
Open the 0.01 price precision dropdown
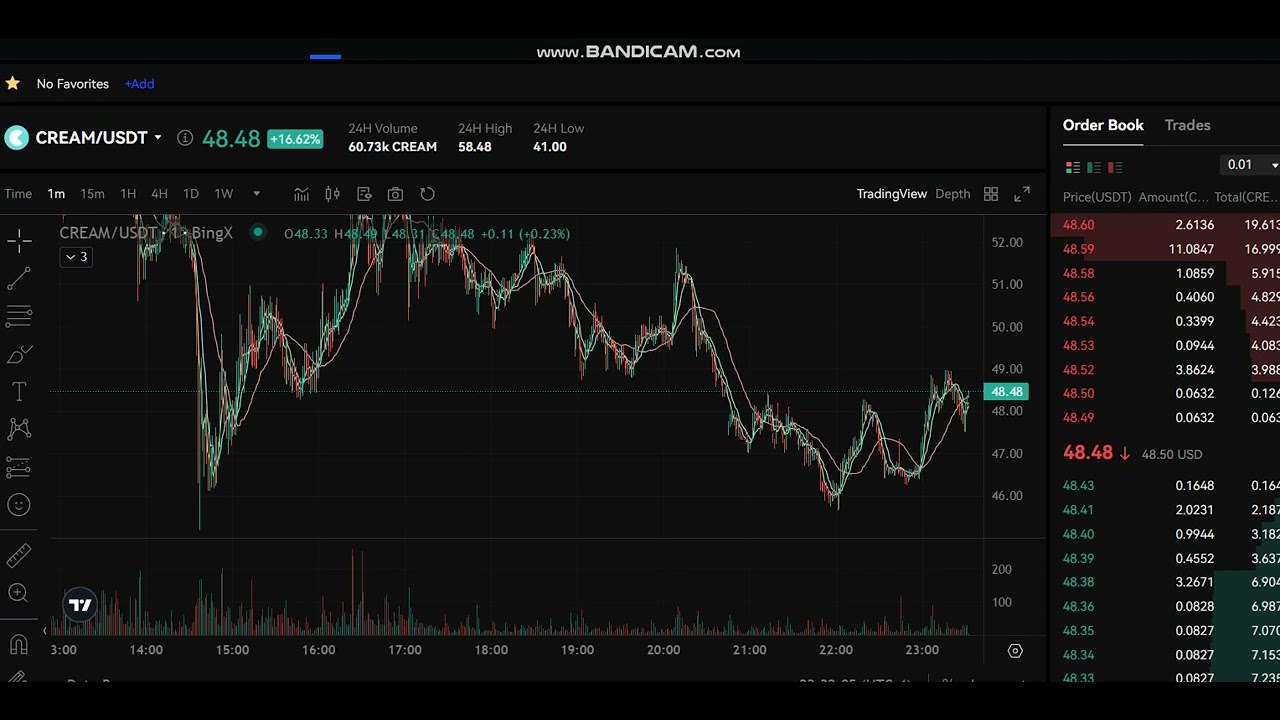pyautogui.click(x=1251, y=165)
